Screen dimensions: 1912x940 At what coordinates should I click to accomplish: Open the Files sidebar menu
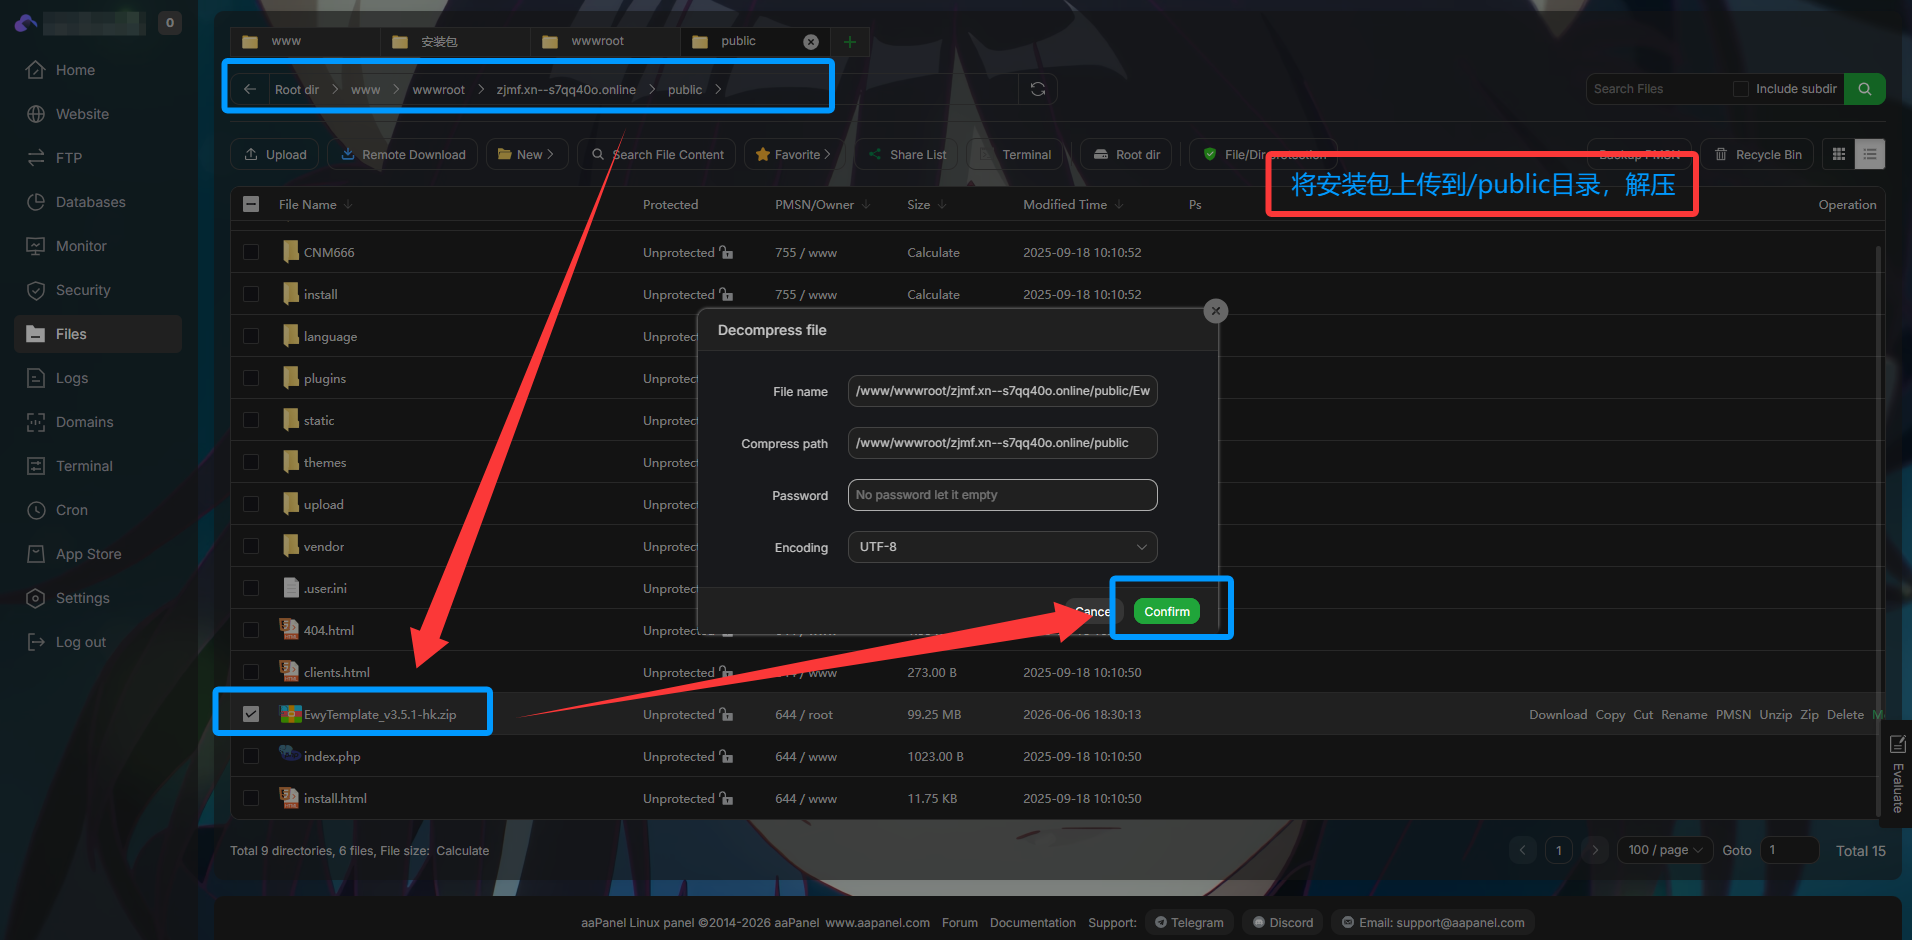tap(98, 334)
